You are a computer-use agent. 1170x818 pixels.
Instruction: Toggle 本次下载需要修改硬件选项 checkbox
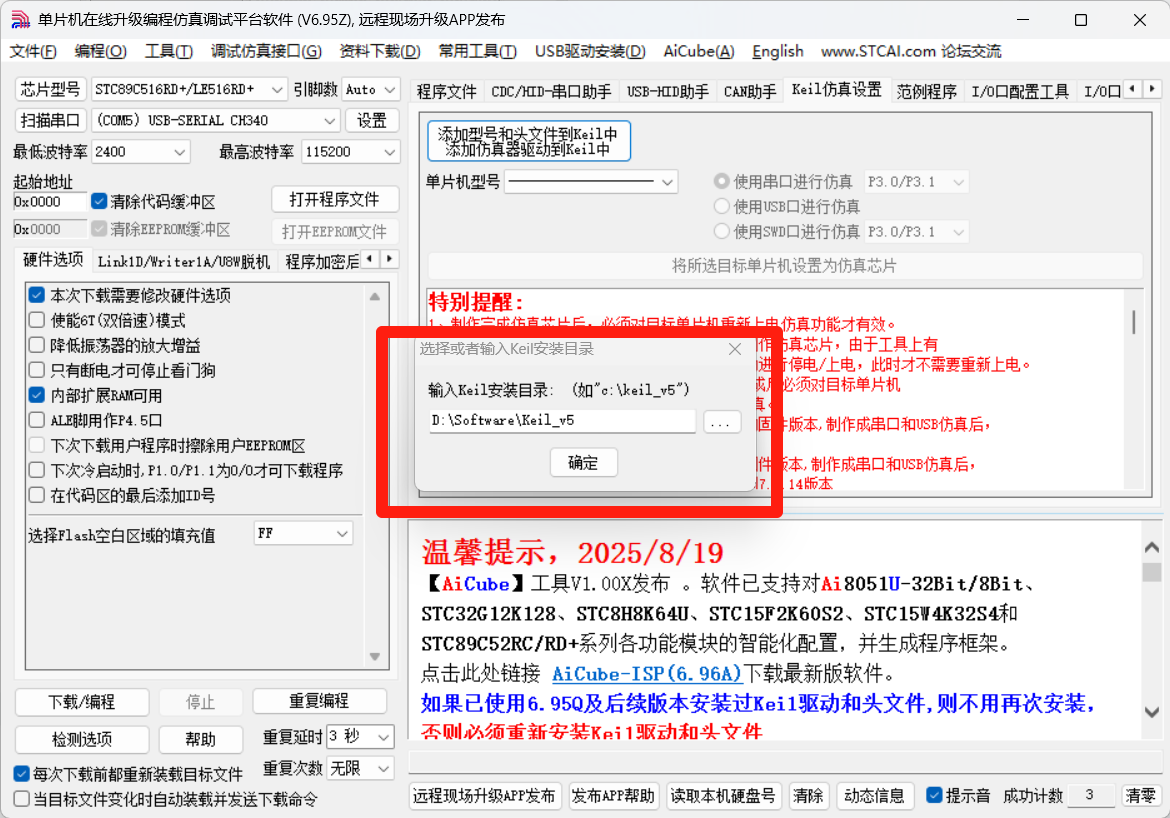point(37,296)
